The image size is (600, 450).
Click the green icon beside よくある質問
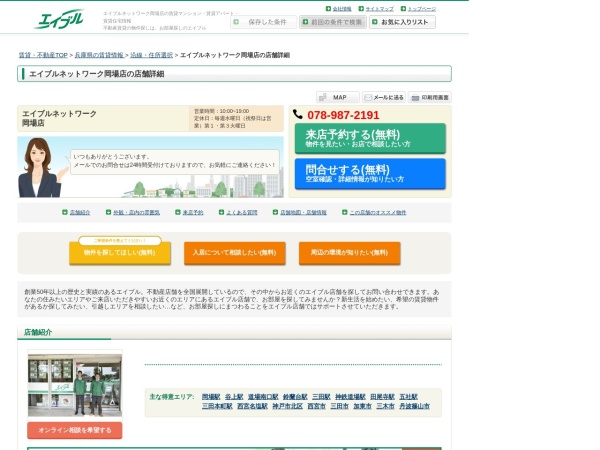[221, 212]
